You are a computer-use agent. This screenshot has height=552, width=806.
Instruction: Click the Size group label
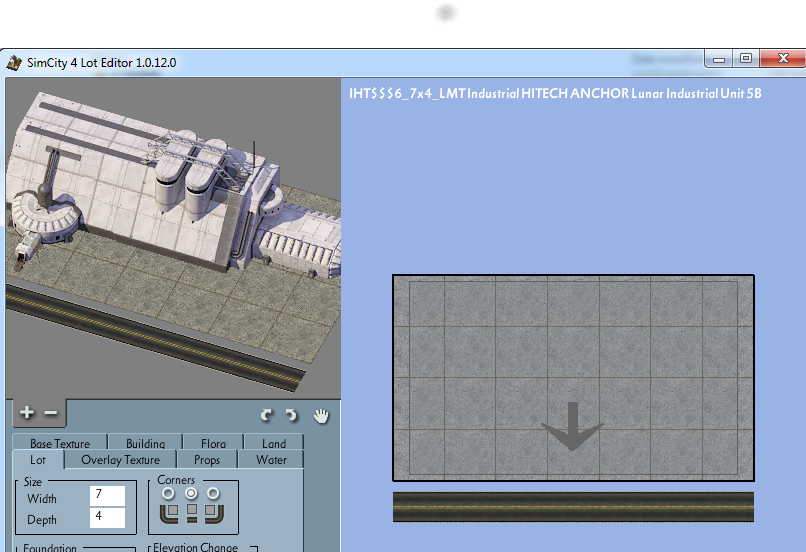point(33,482)
